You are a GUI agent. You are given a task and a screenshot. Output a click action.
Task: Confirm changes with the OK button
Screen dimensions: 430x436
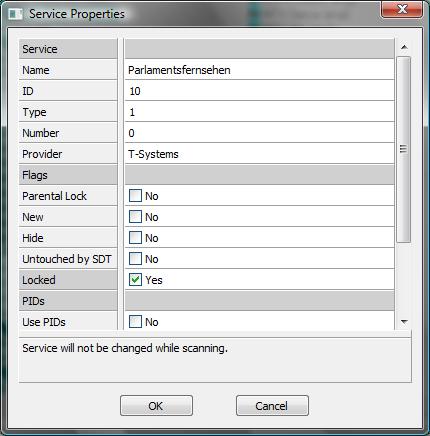(x=156, y=406)
